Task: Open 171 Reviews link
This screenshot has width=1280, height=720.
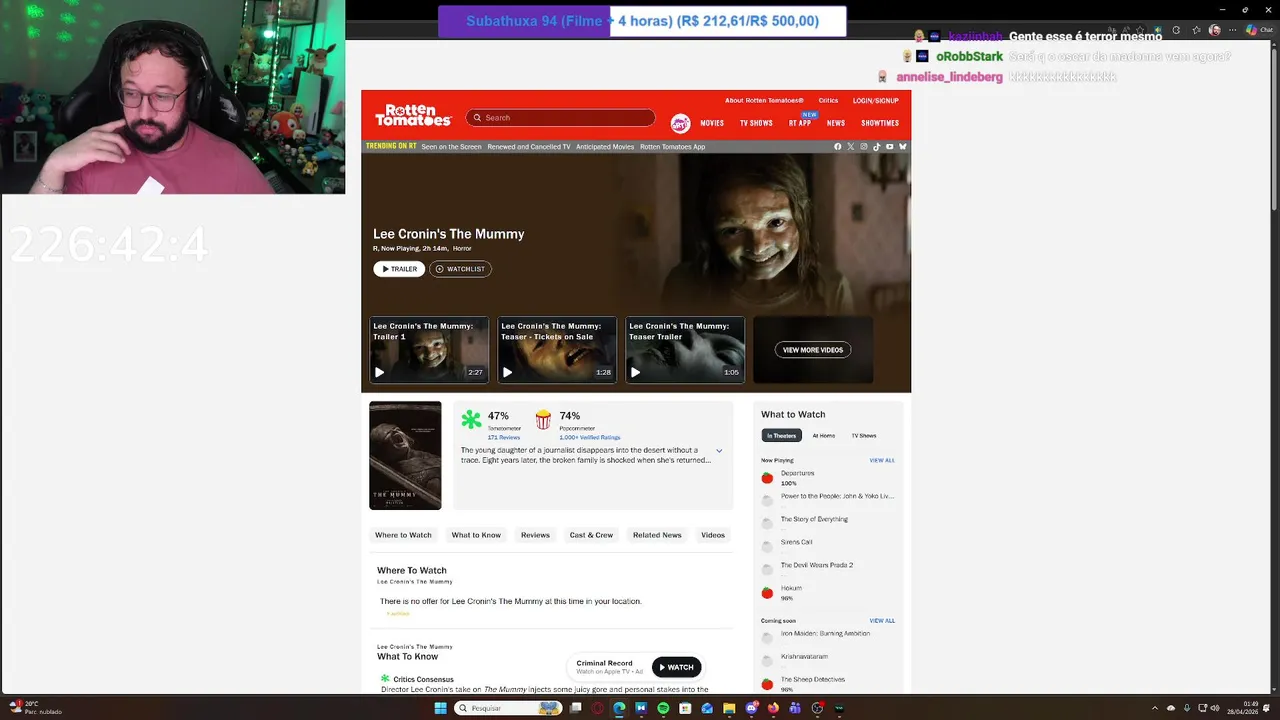Action: (x=504, y=438)
